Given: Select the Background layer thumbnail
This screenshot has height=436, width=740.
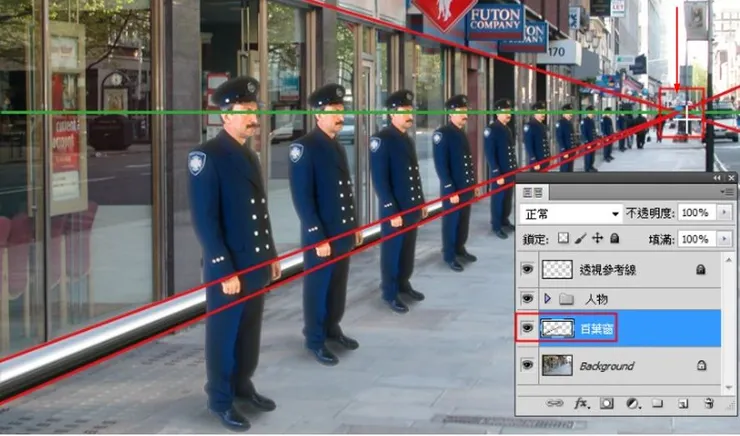Looking at the screenshot, I should point(557,365).
